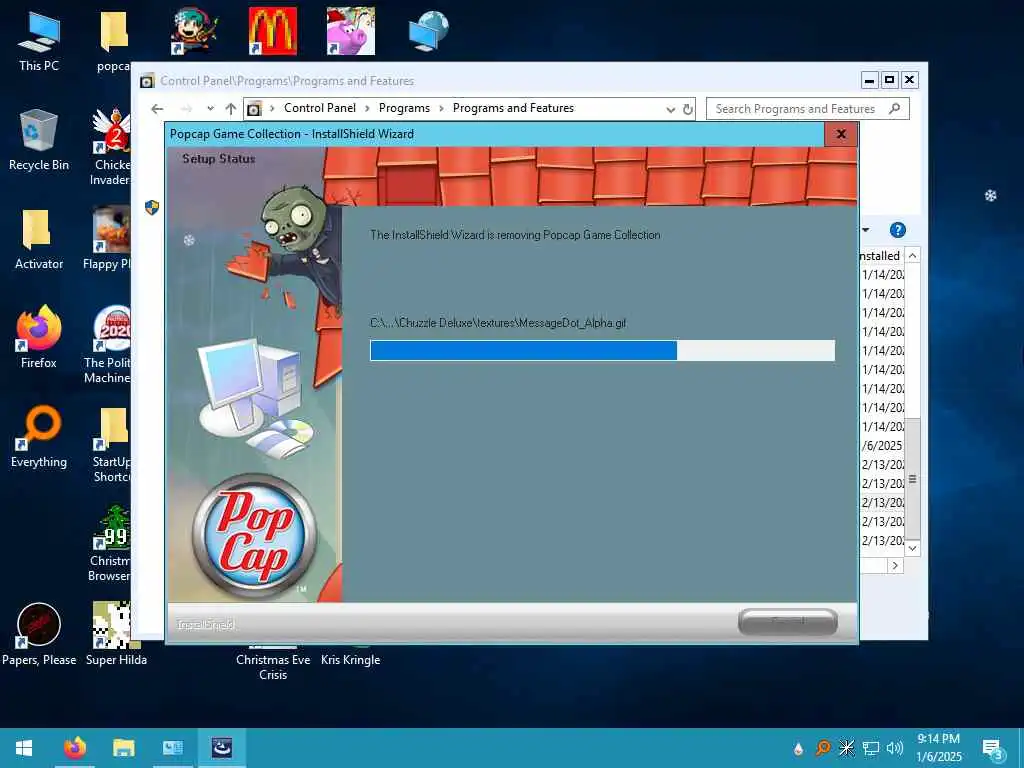Image resolution: width=1024 pixels, height=768 pixels.
Task: Switch to Control Panel taskbar button
Action: pos(172,748)
